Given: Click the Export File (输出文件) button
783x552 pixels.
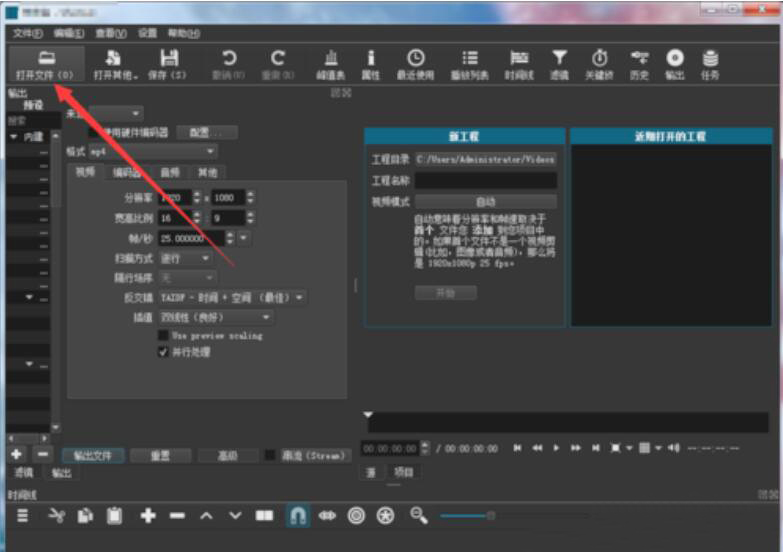Looking at the screenshot, I should (x=93, y=455).
